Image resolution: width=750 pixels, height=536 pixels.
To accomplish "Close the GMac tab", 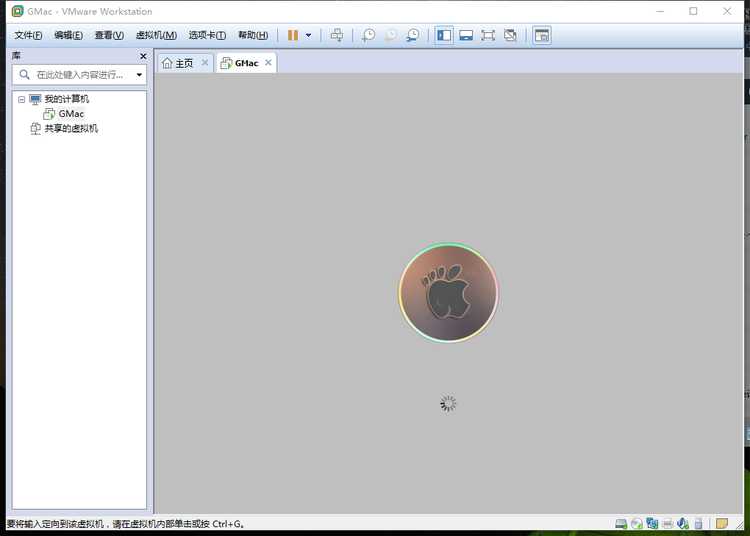I will [268, 63].
